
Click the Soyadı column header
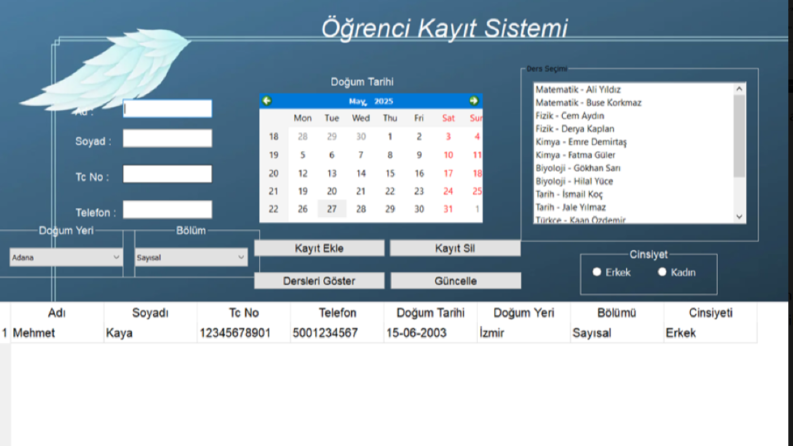click(150, 313)
